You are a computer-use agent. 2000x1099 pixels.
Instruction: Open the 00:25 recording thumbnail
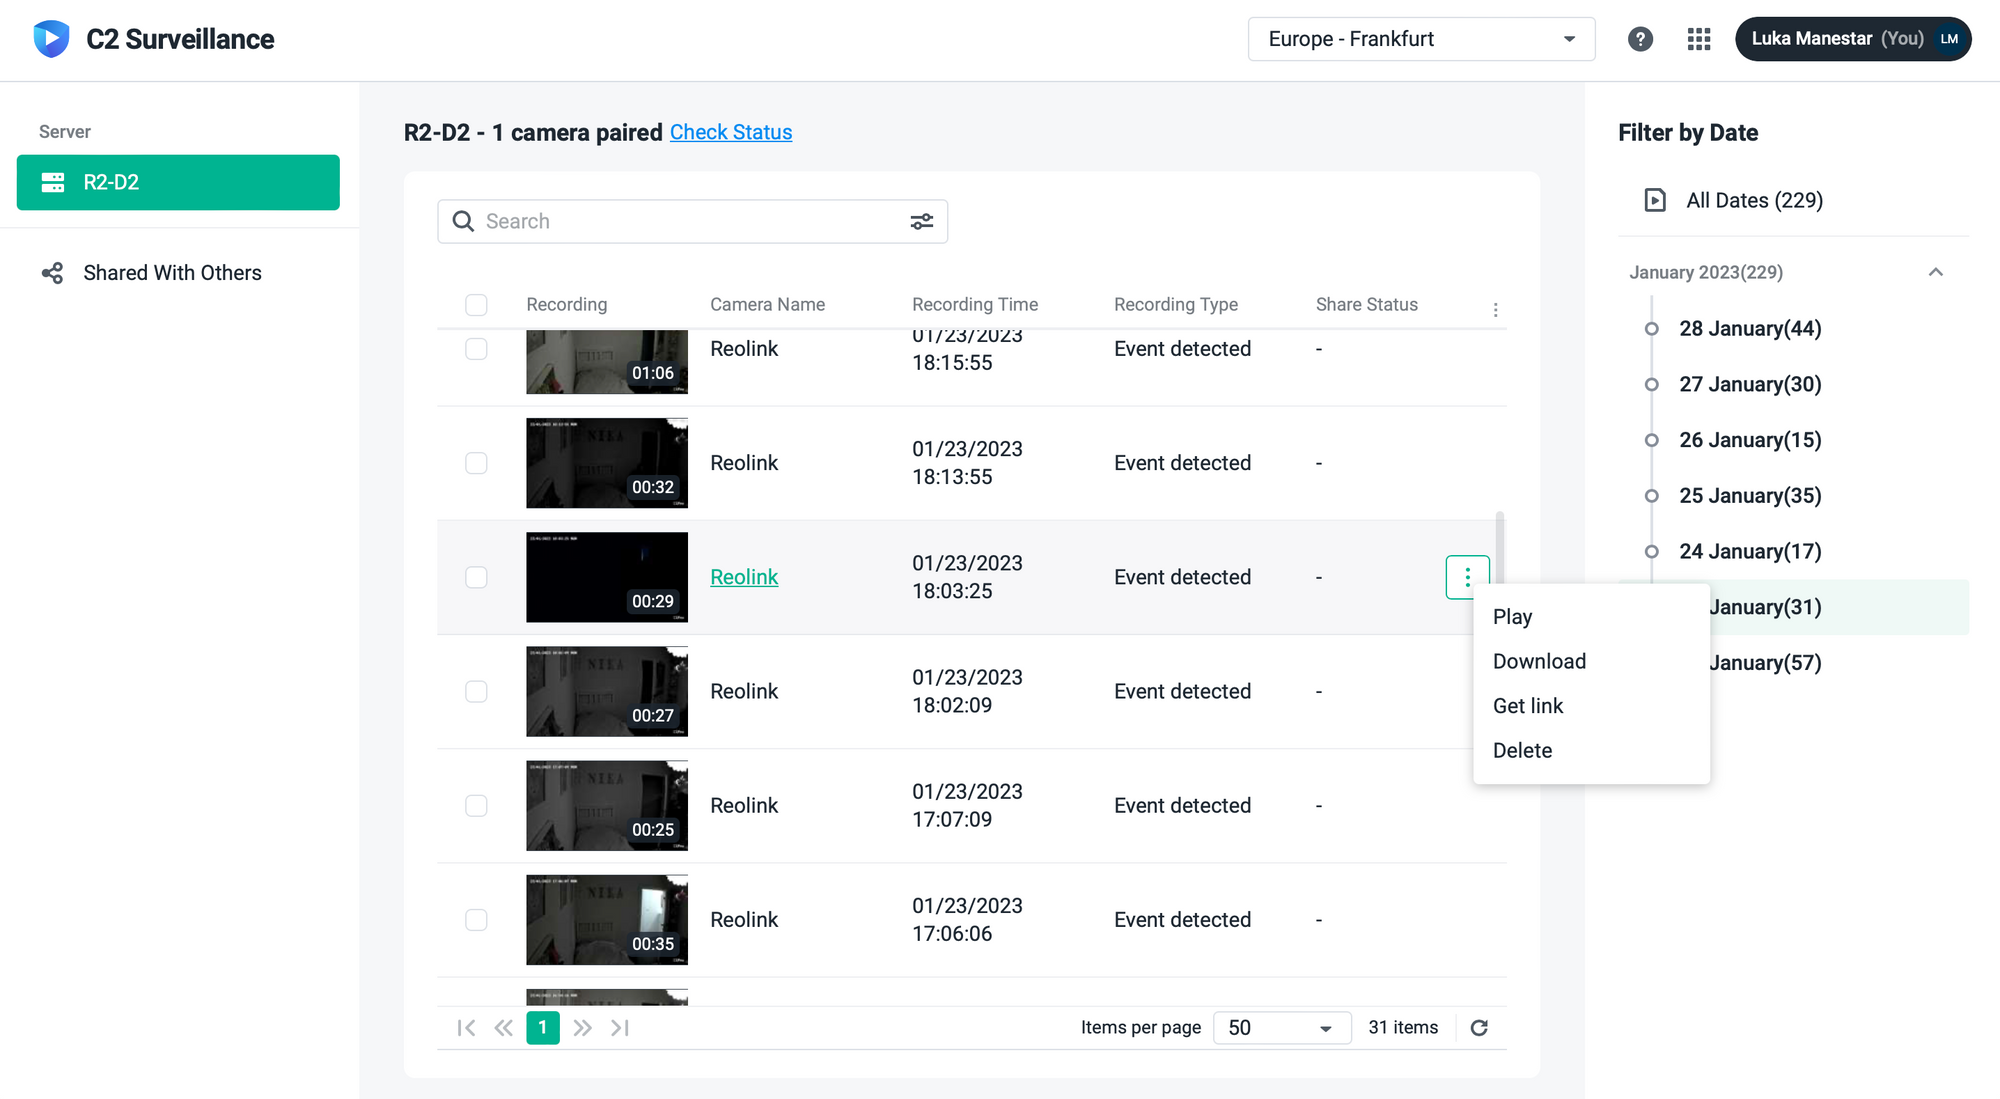coord(607,805)
